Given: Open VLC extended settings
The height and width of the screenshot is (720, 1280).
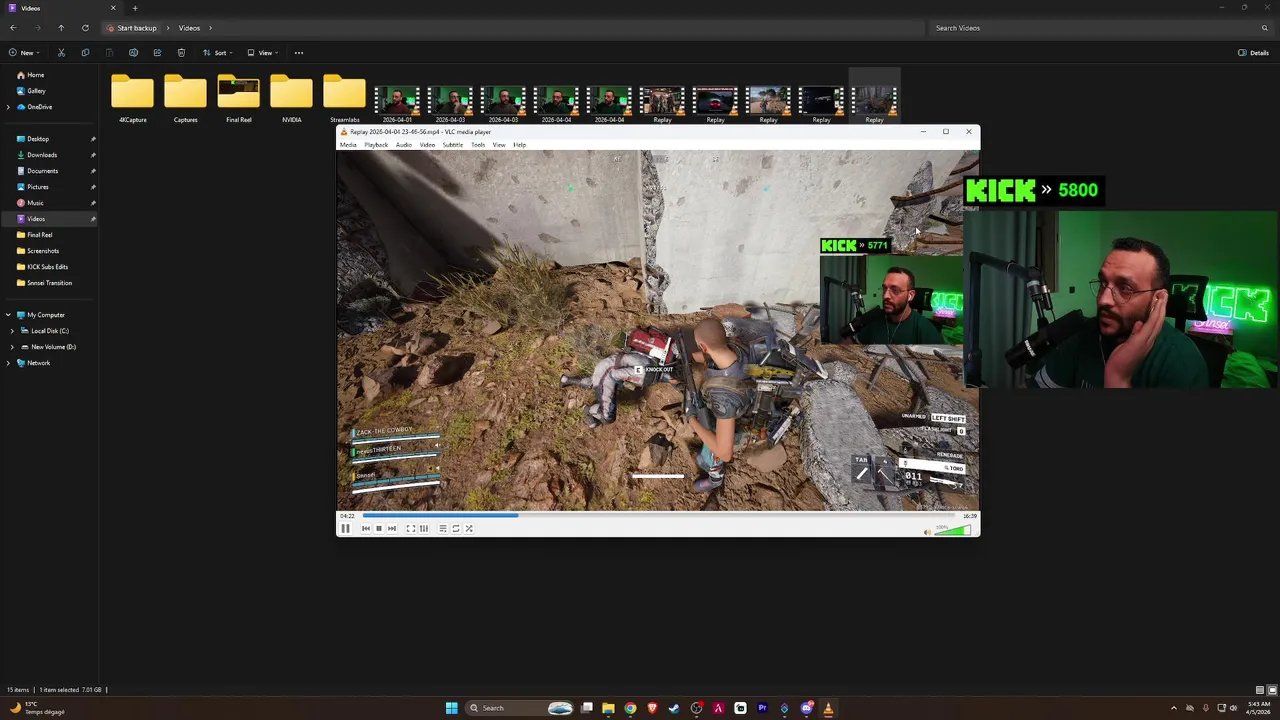Looking at the screenshot, I should (x=423, y=528).
